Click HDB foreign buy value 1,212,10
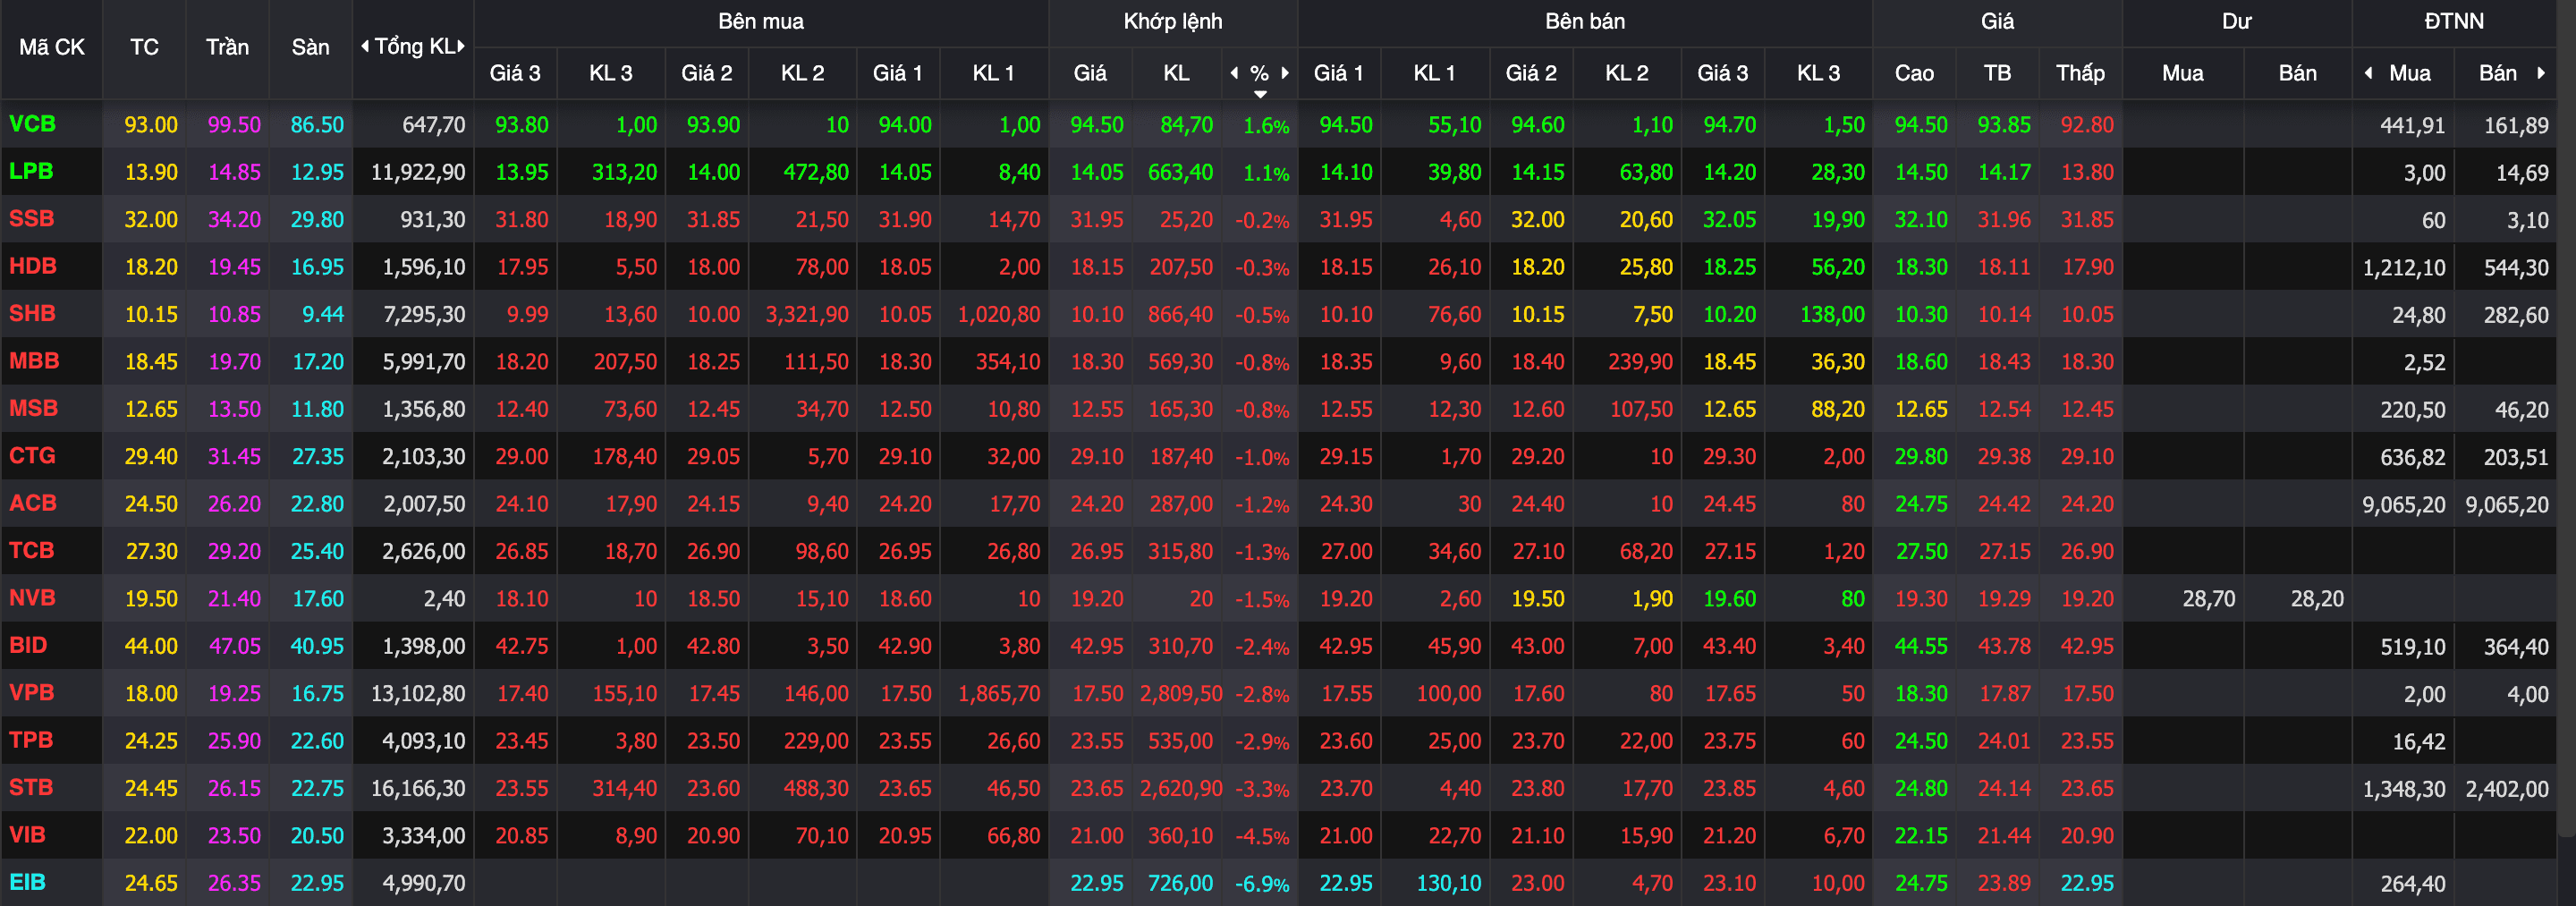2576x906 pixels. [x=2404, y=267]
